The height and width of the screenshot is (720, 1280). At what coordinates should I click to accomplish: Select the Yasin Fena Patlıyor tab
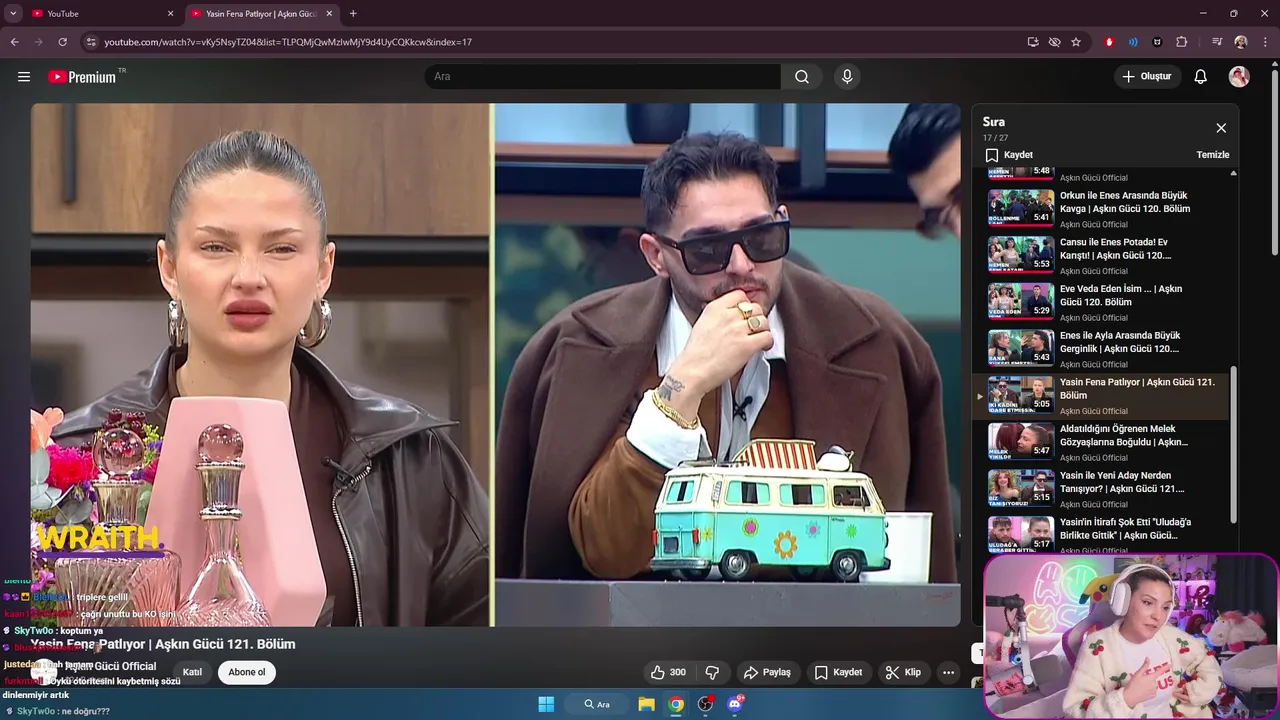[x=262, y=14]
